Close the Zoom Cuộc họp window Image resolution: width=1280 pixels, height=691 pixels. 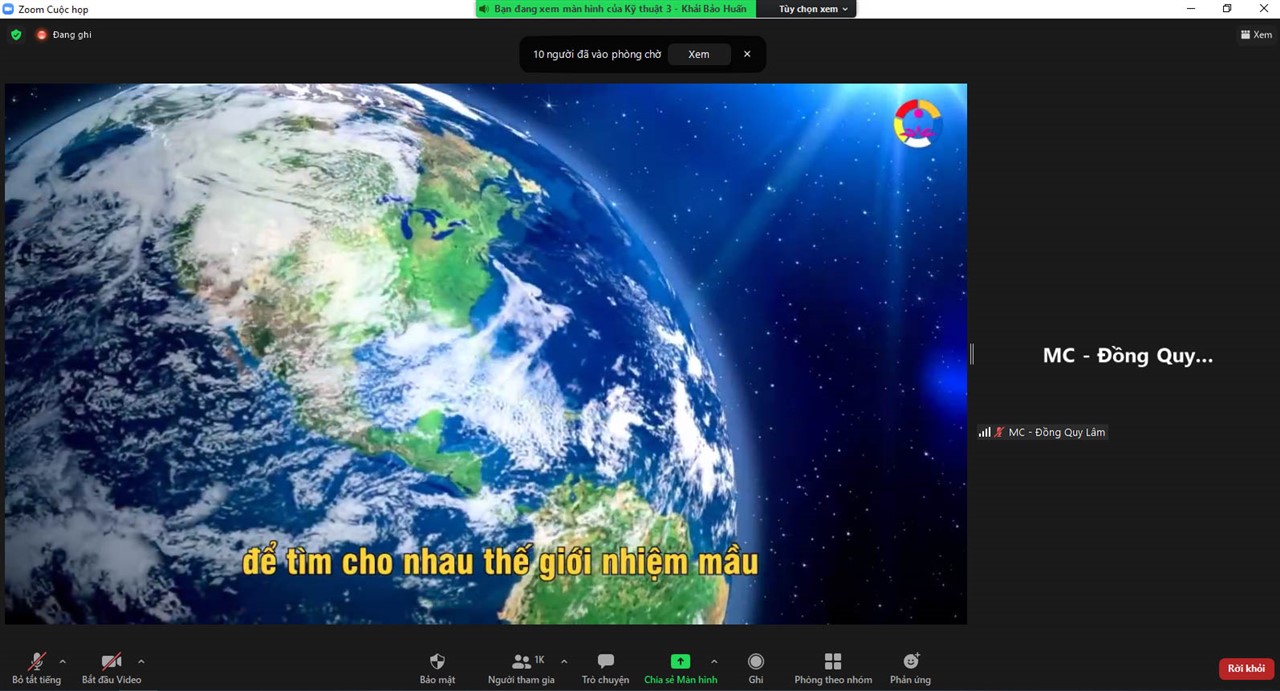pos(1263,9)
